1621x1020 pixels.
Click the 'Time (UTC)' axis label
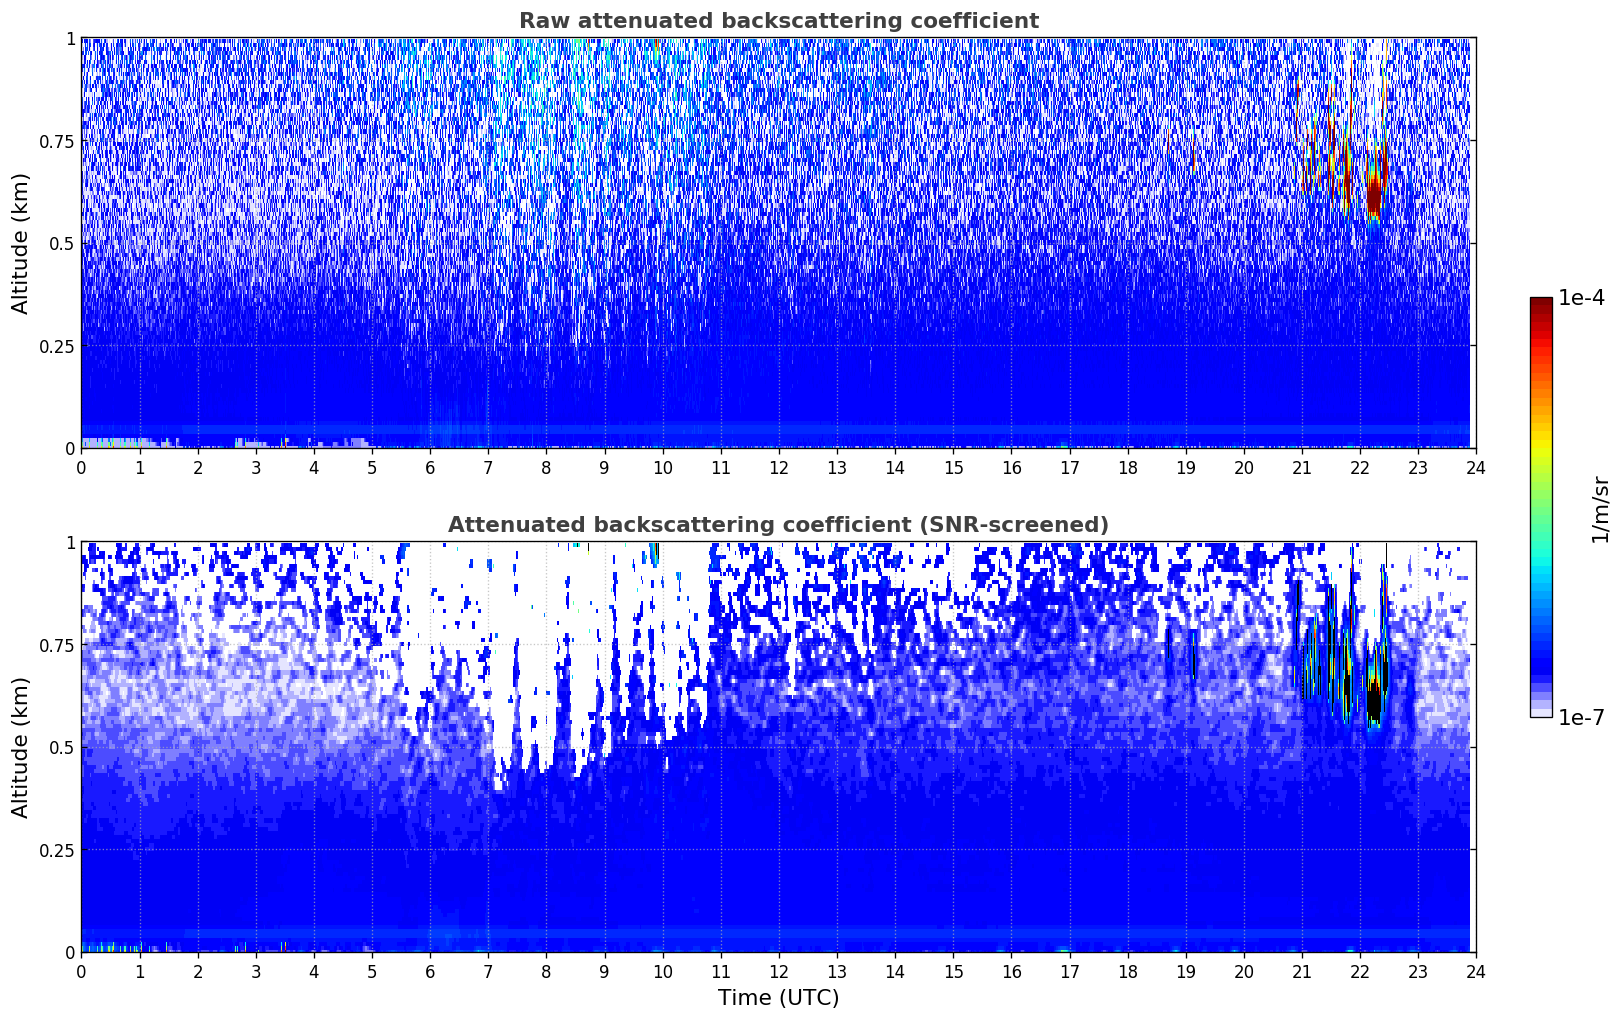click(778, 998)
